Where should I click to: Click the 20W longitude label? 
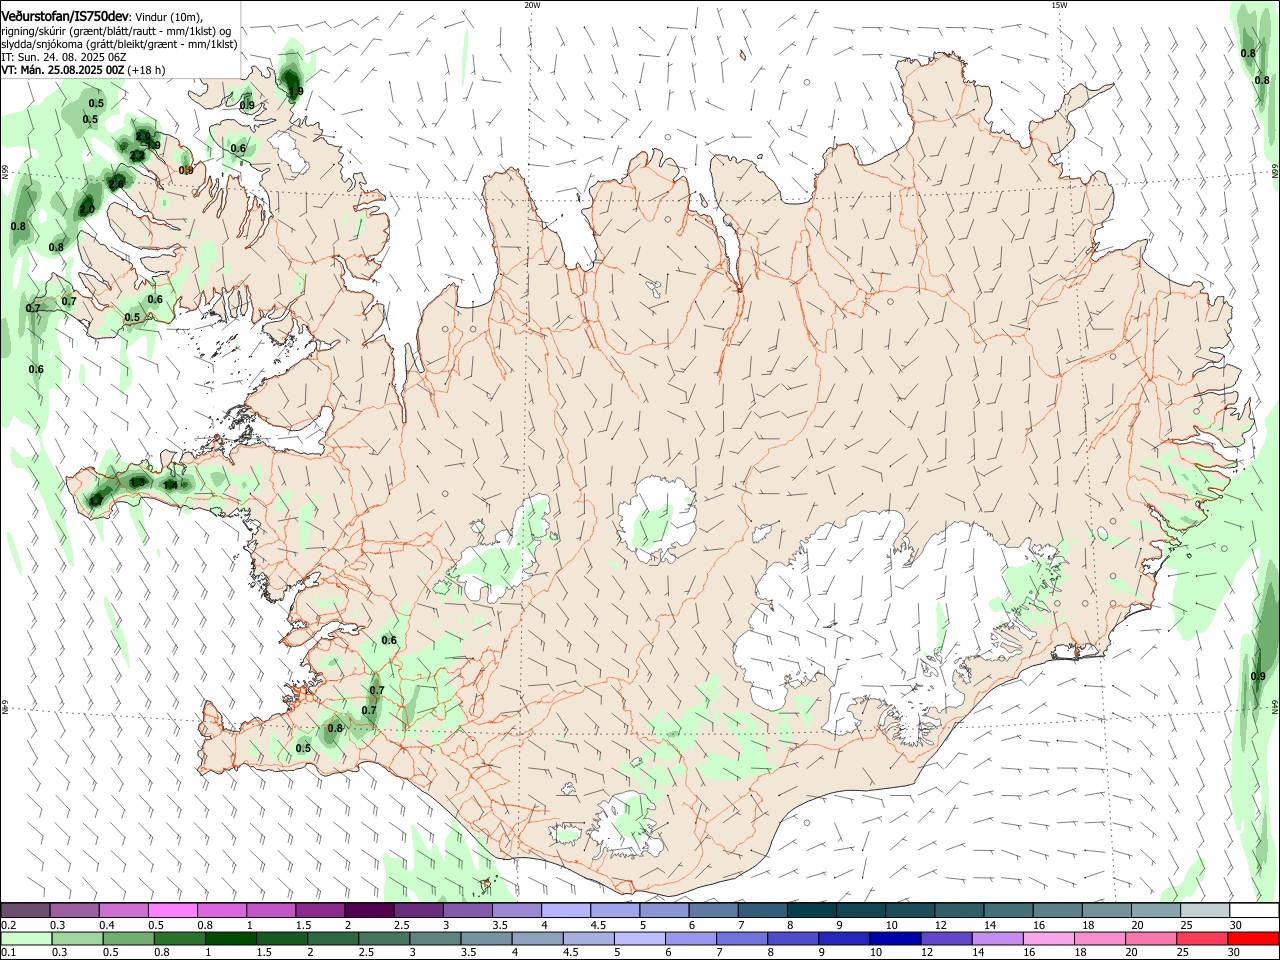[532, 5]
